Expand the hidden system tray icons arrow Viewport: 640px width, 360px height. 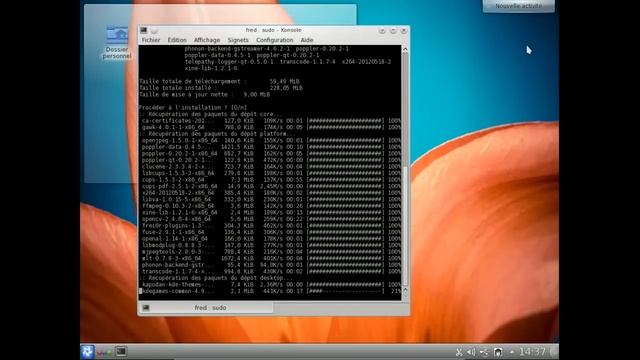click(511, 352)
